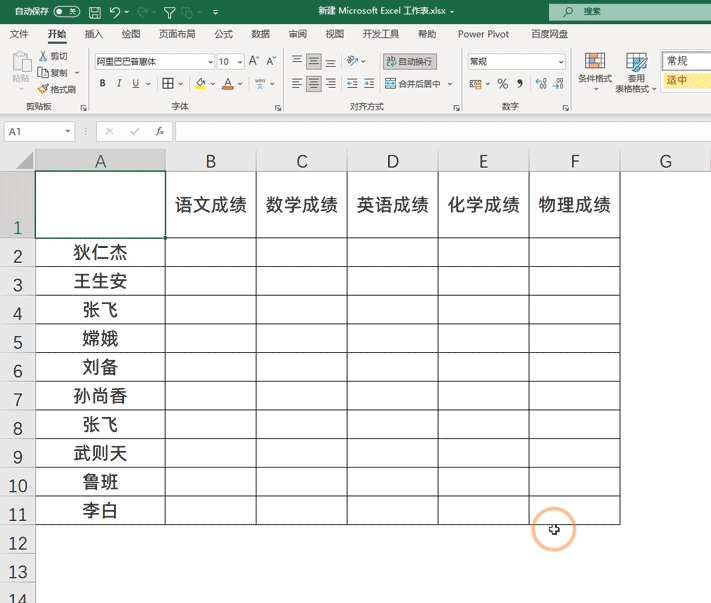The image size is (711, 603).
Task: Apply the yellow fill color
Action: 200,83
